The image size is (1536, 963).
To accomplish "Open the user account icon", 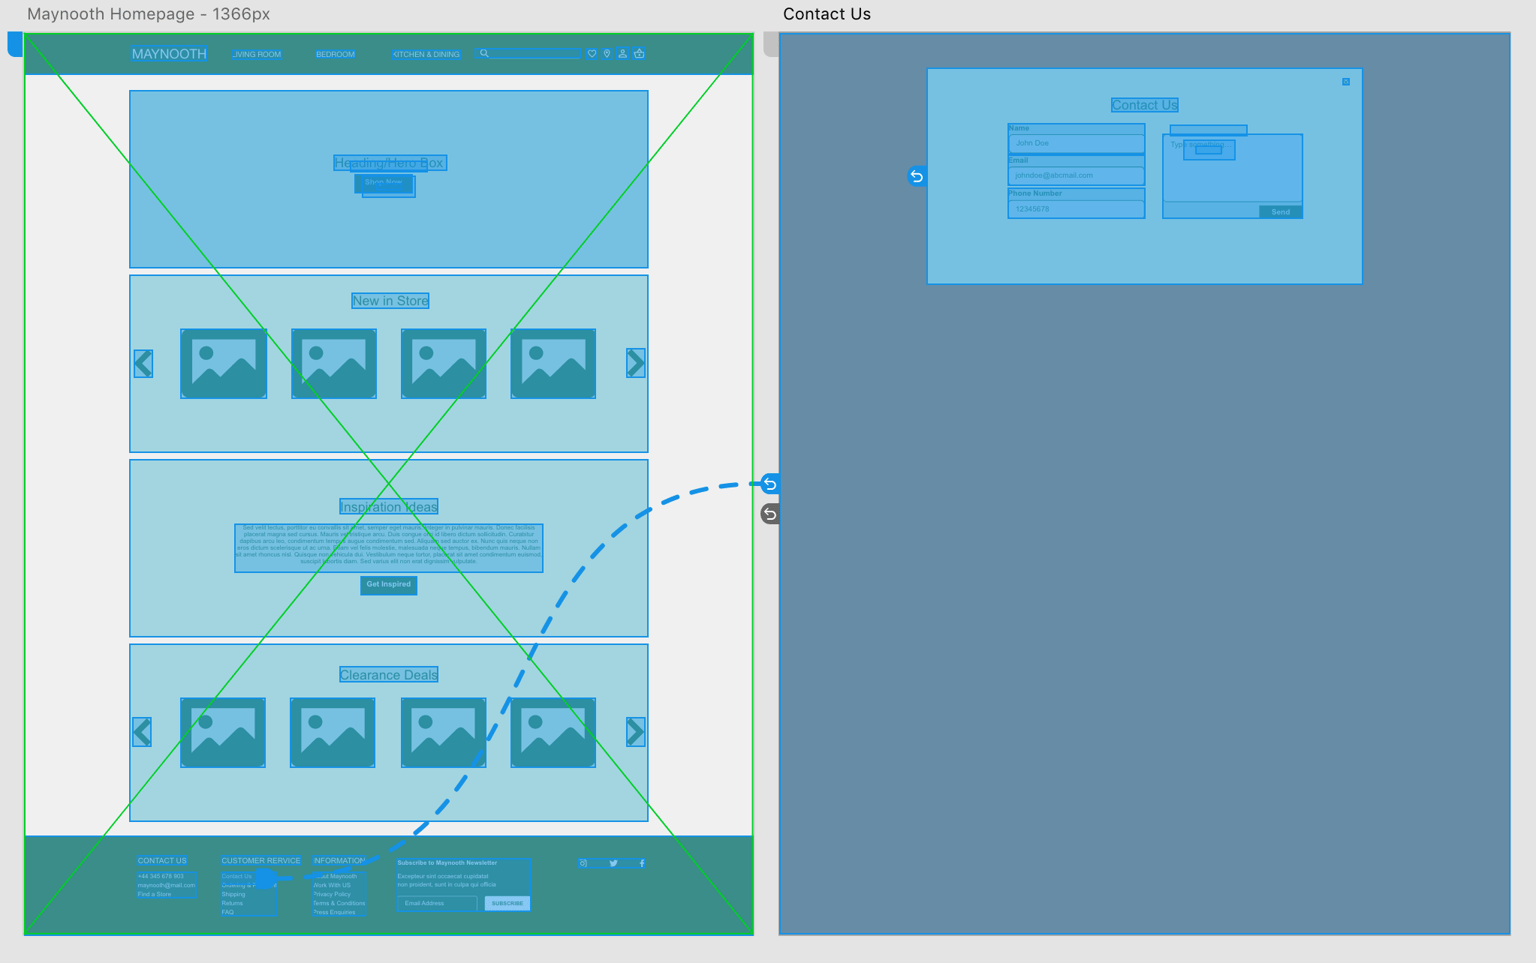I will click(622, 54).
